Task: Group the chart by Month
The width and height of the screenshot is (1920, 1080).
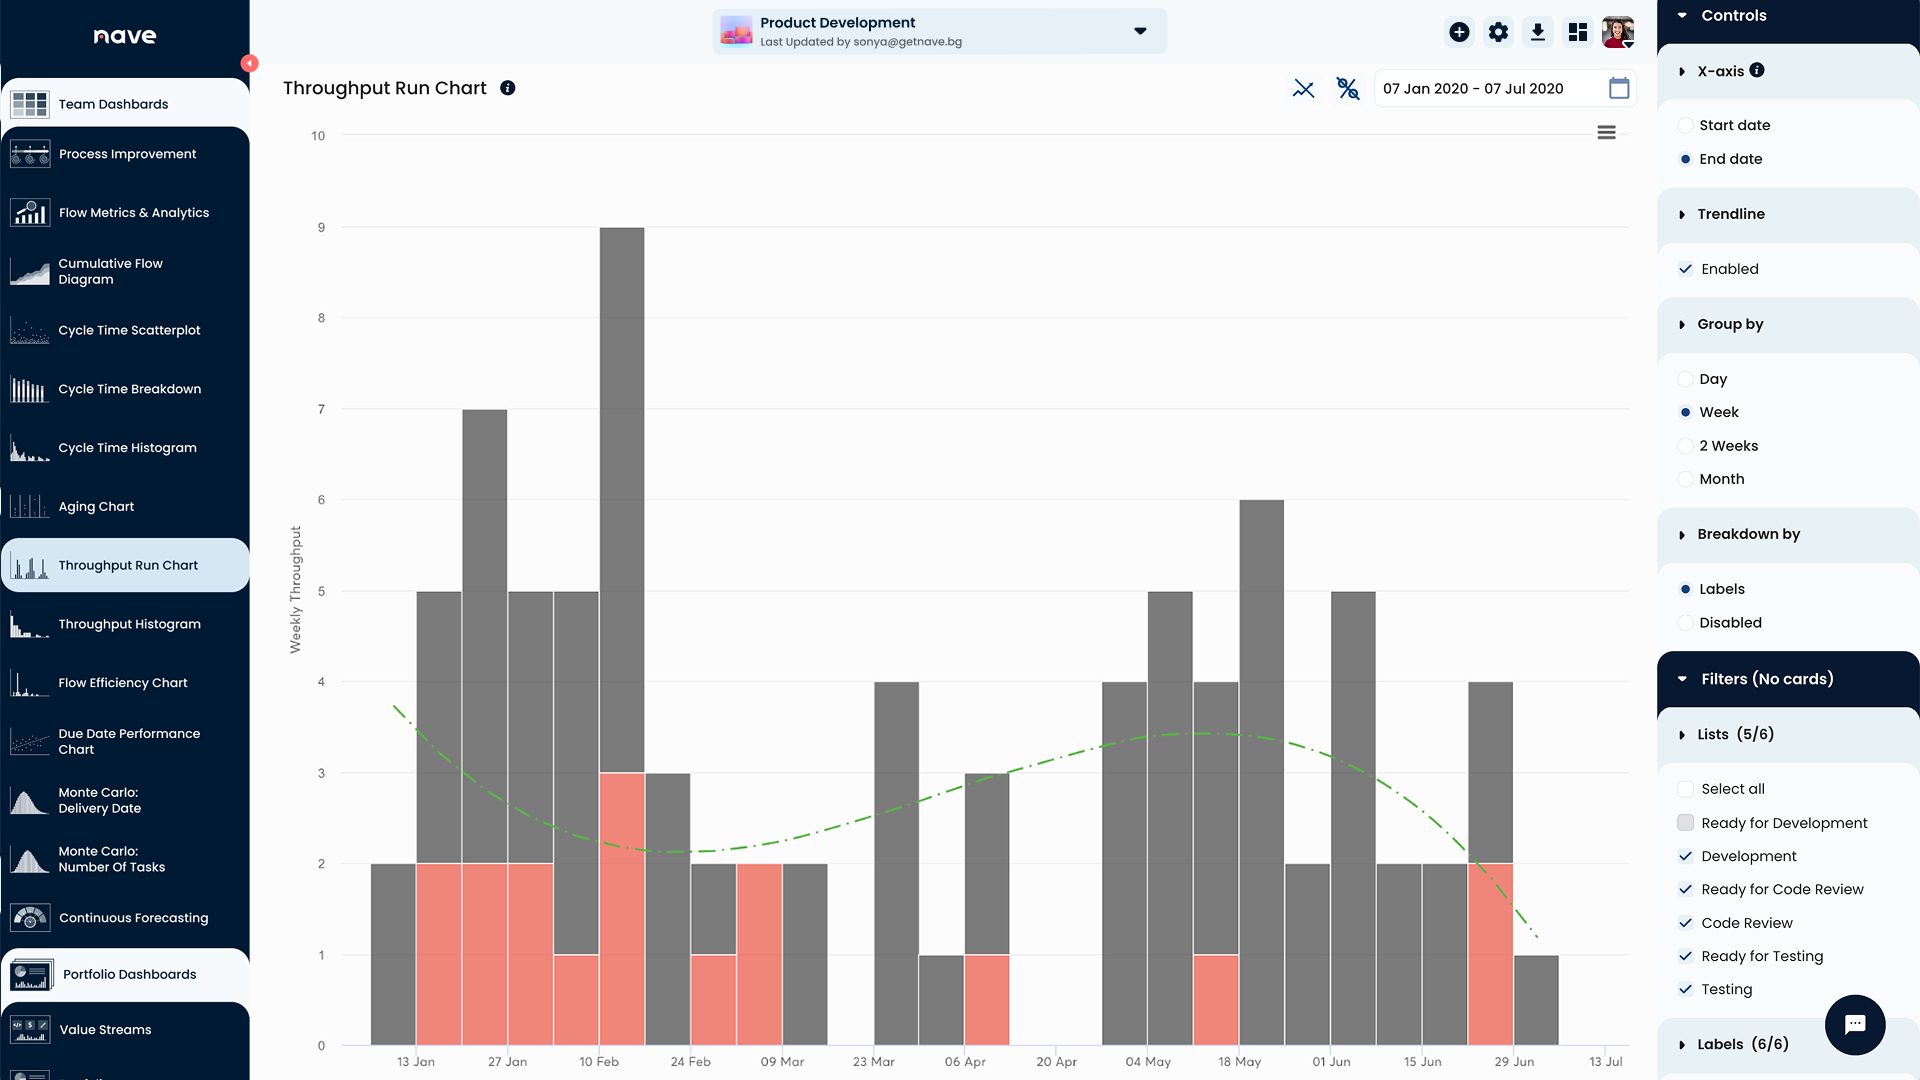Action: 1686,479
